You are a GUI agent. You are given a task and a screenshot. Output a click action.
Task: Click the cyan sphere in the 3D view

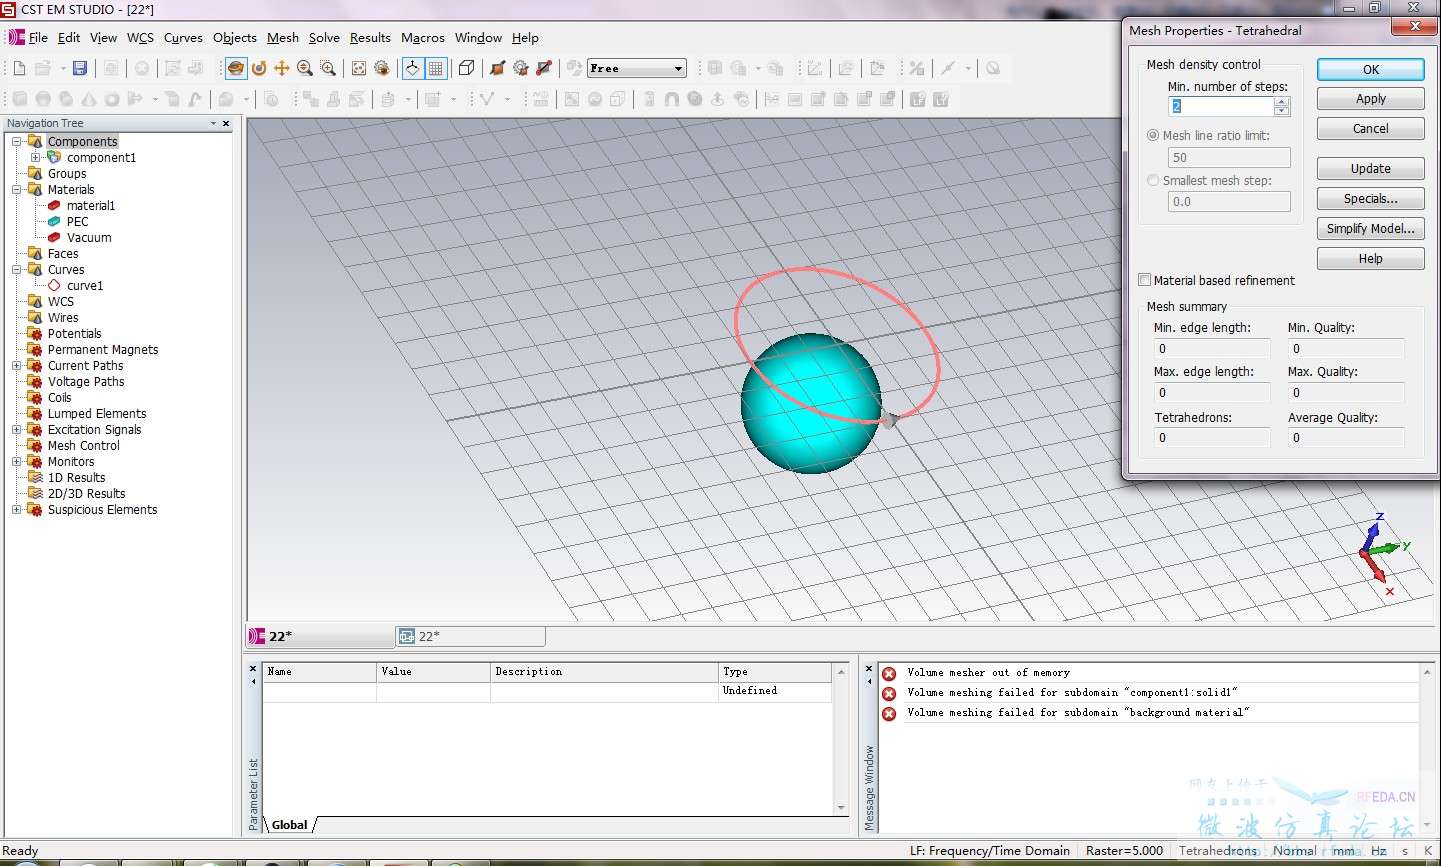tap(810, 403)
